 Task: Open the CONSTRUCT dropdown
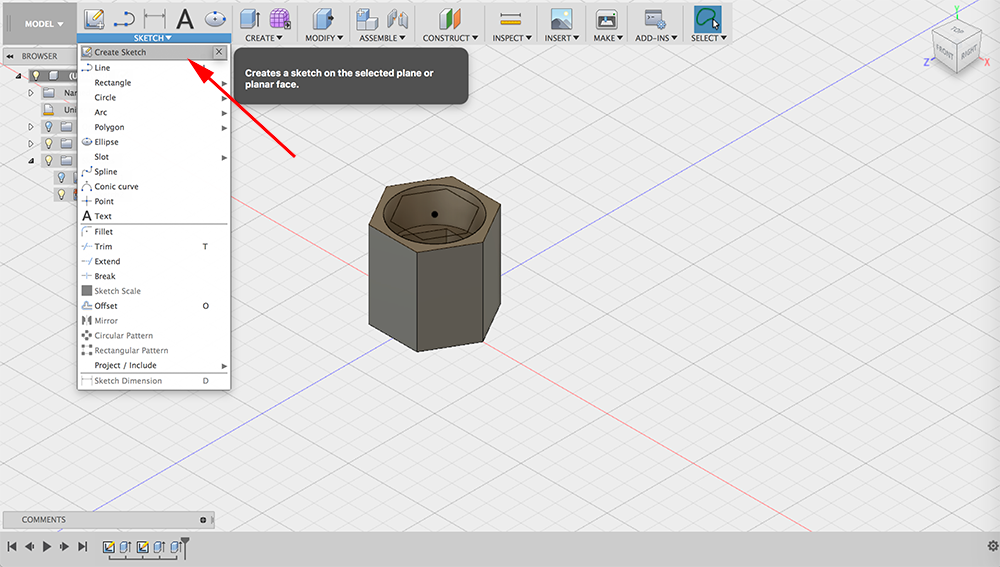click(450, 38)
